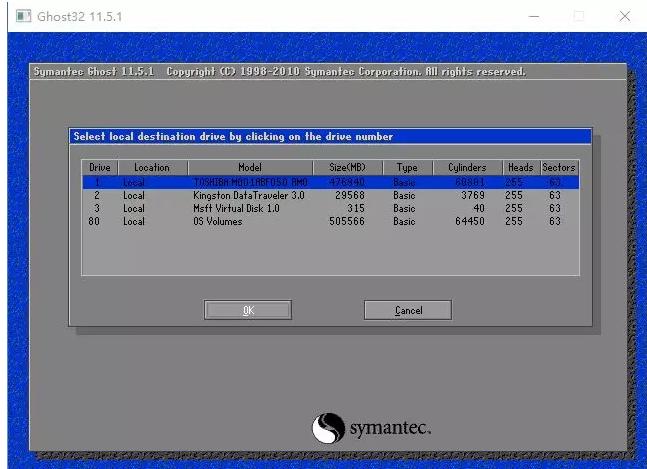647x469 pixels.
Task: Choose the Msft Virtual Disk 1.0 drive
Action: click(329, 209)
